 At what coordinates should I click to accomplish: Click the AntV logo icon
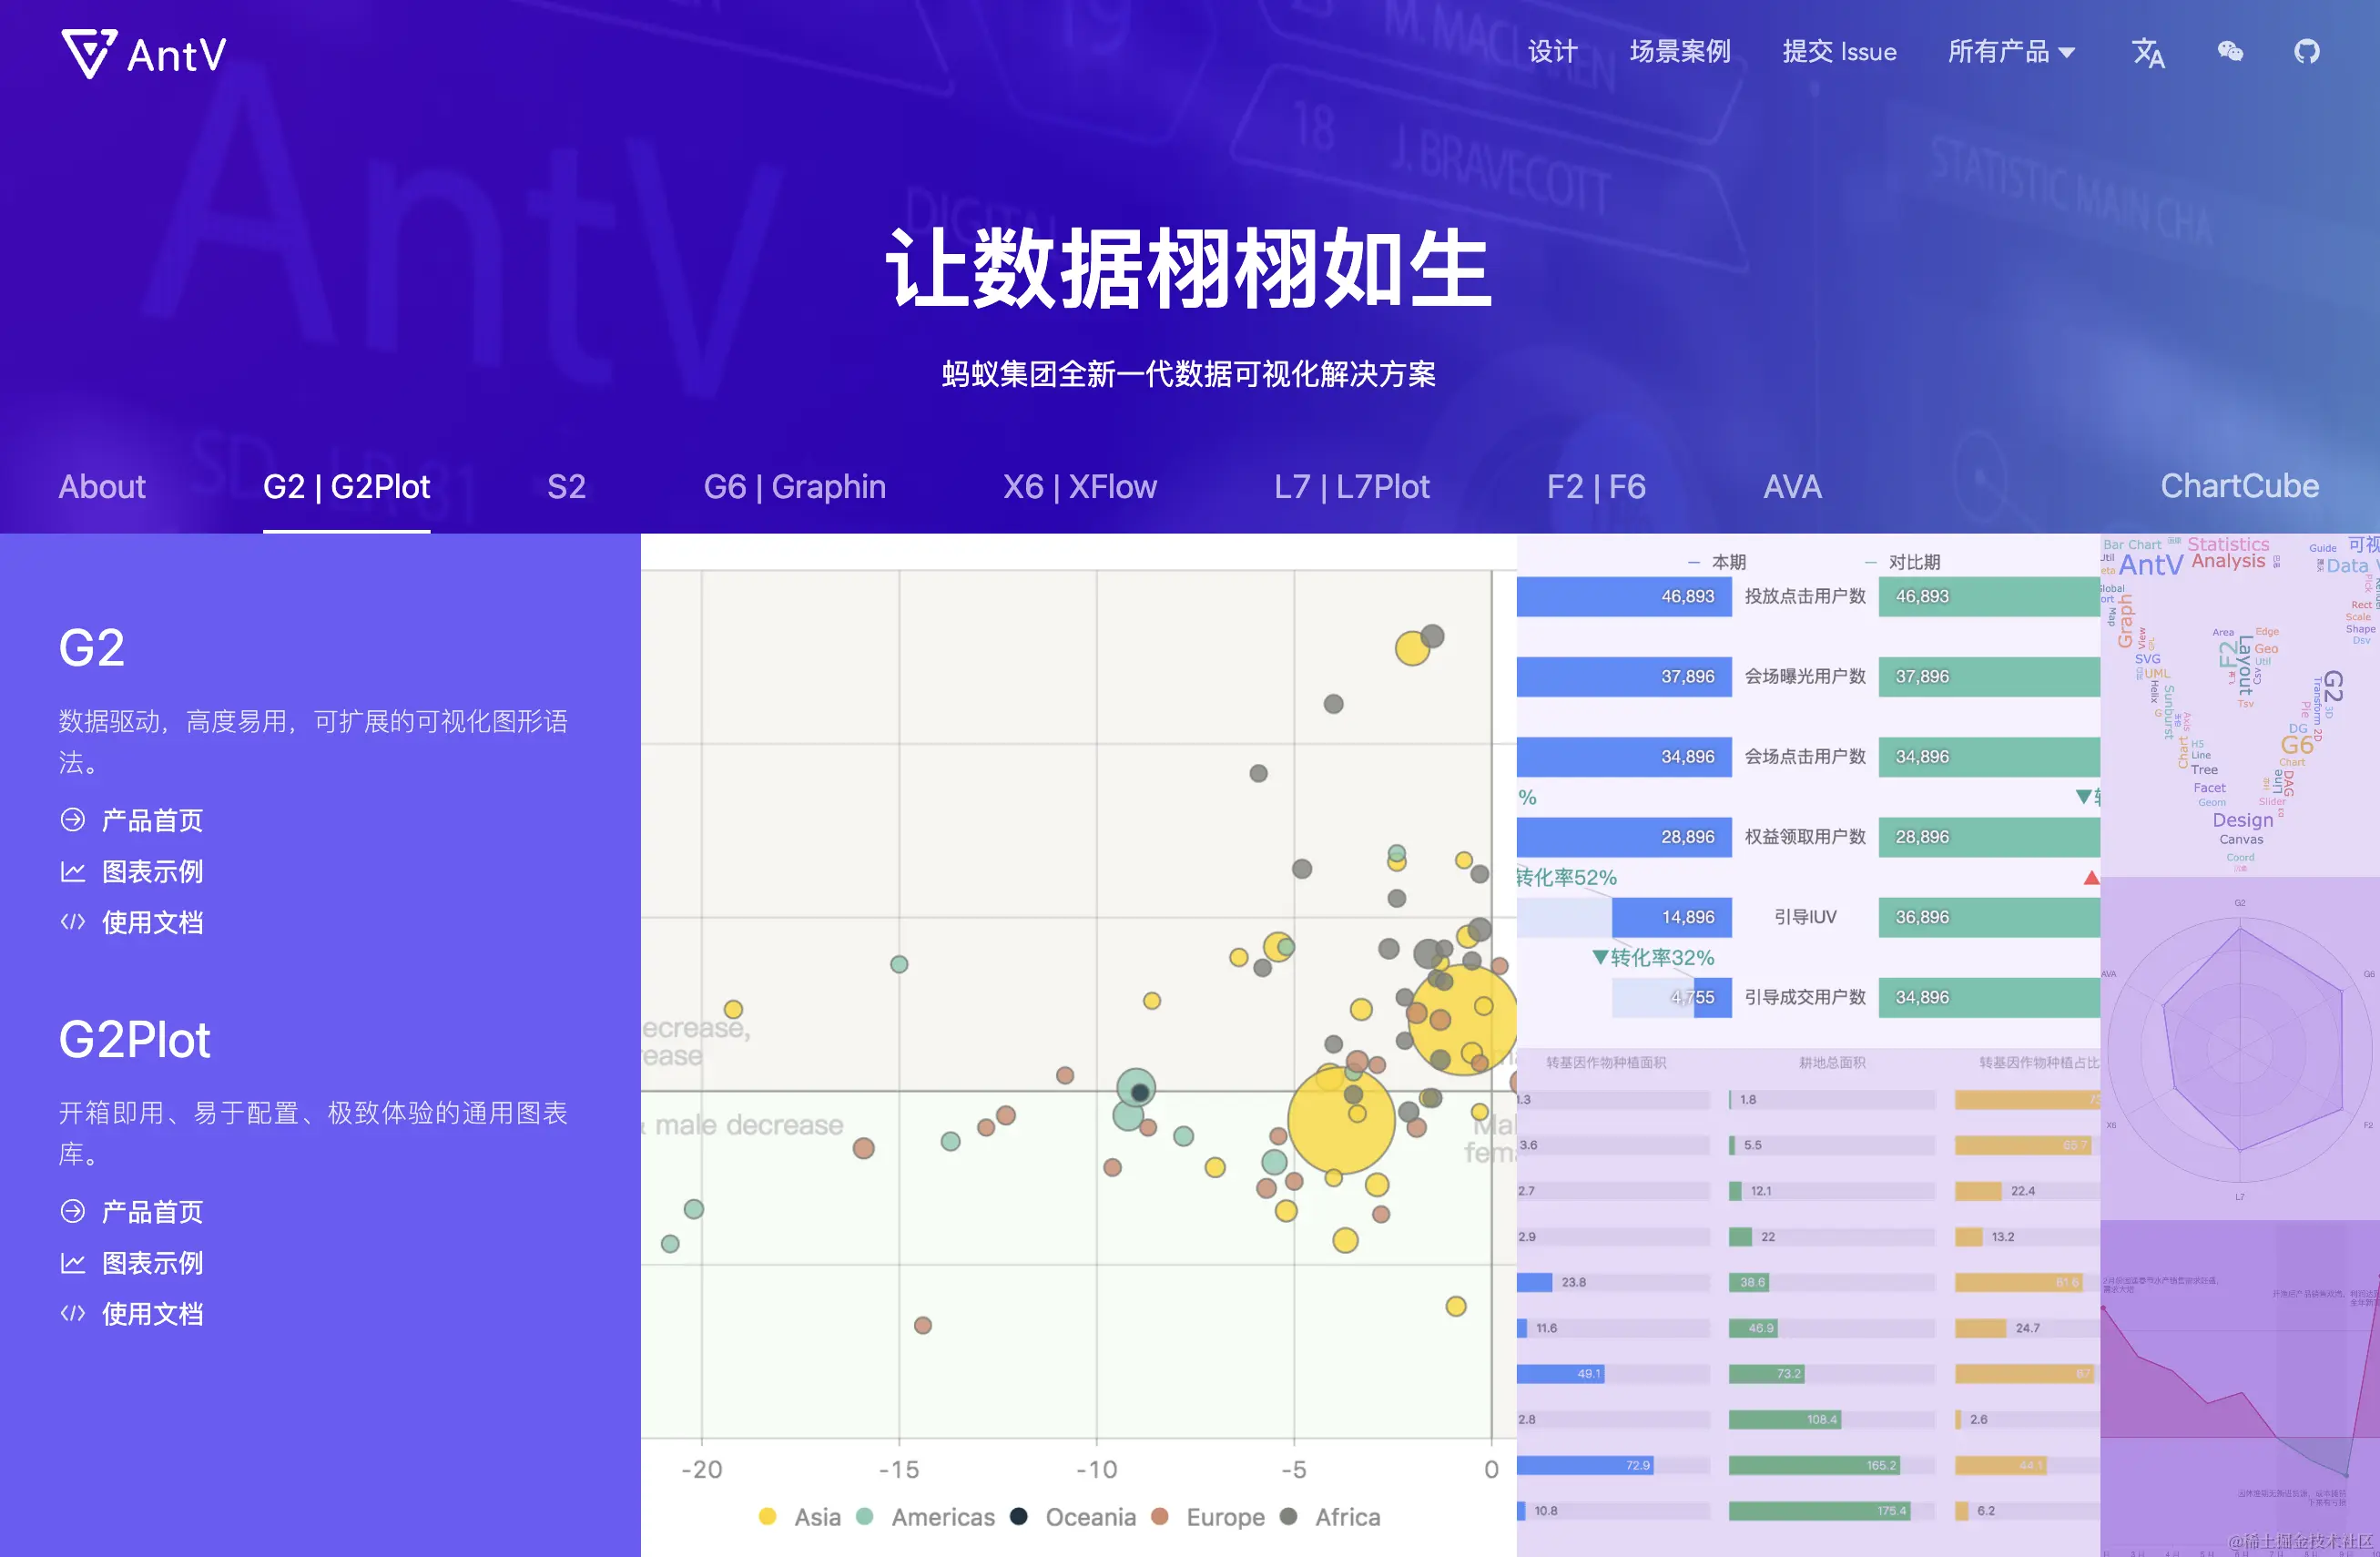coord(89,53)
